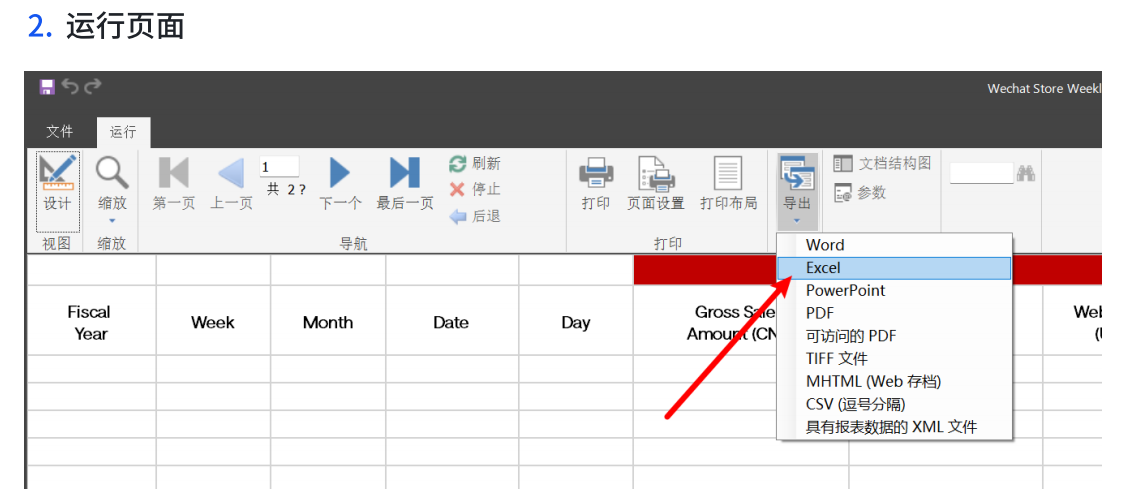This screenshot has width=1125, height=498.
Task: Click the Fiscal Year column header
Action: 90,323
